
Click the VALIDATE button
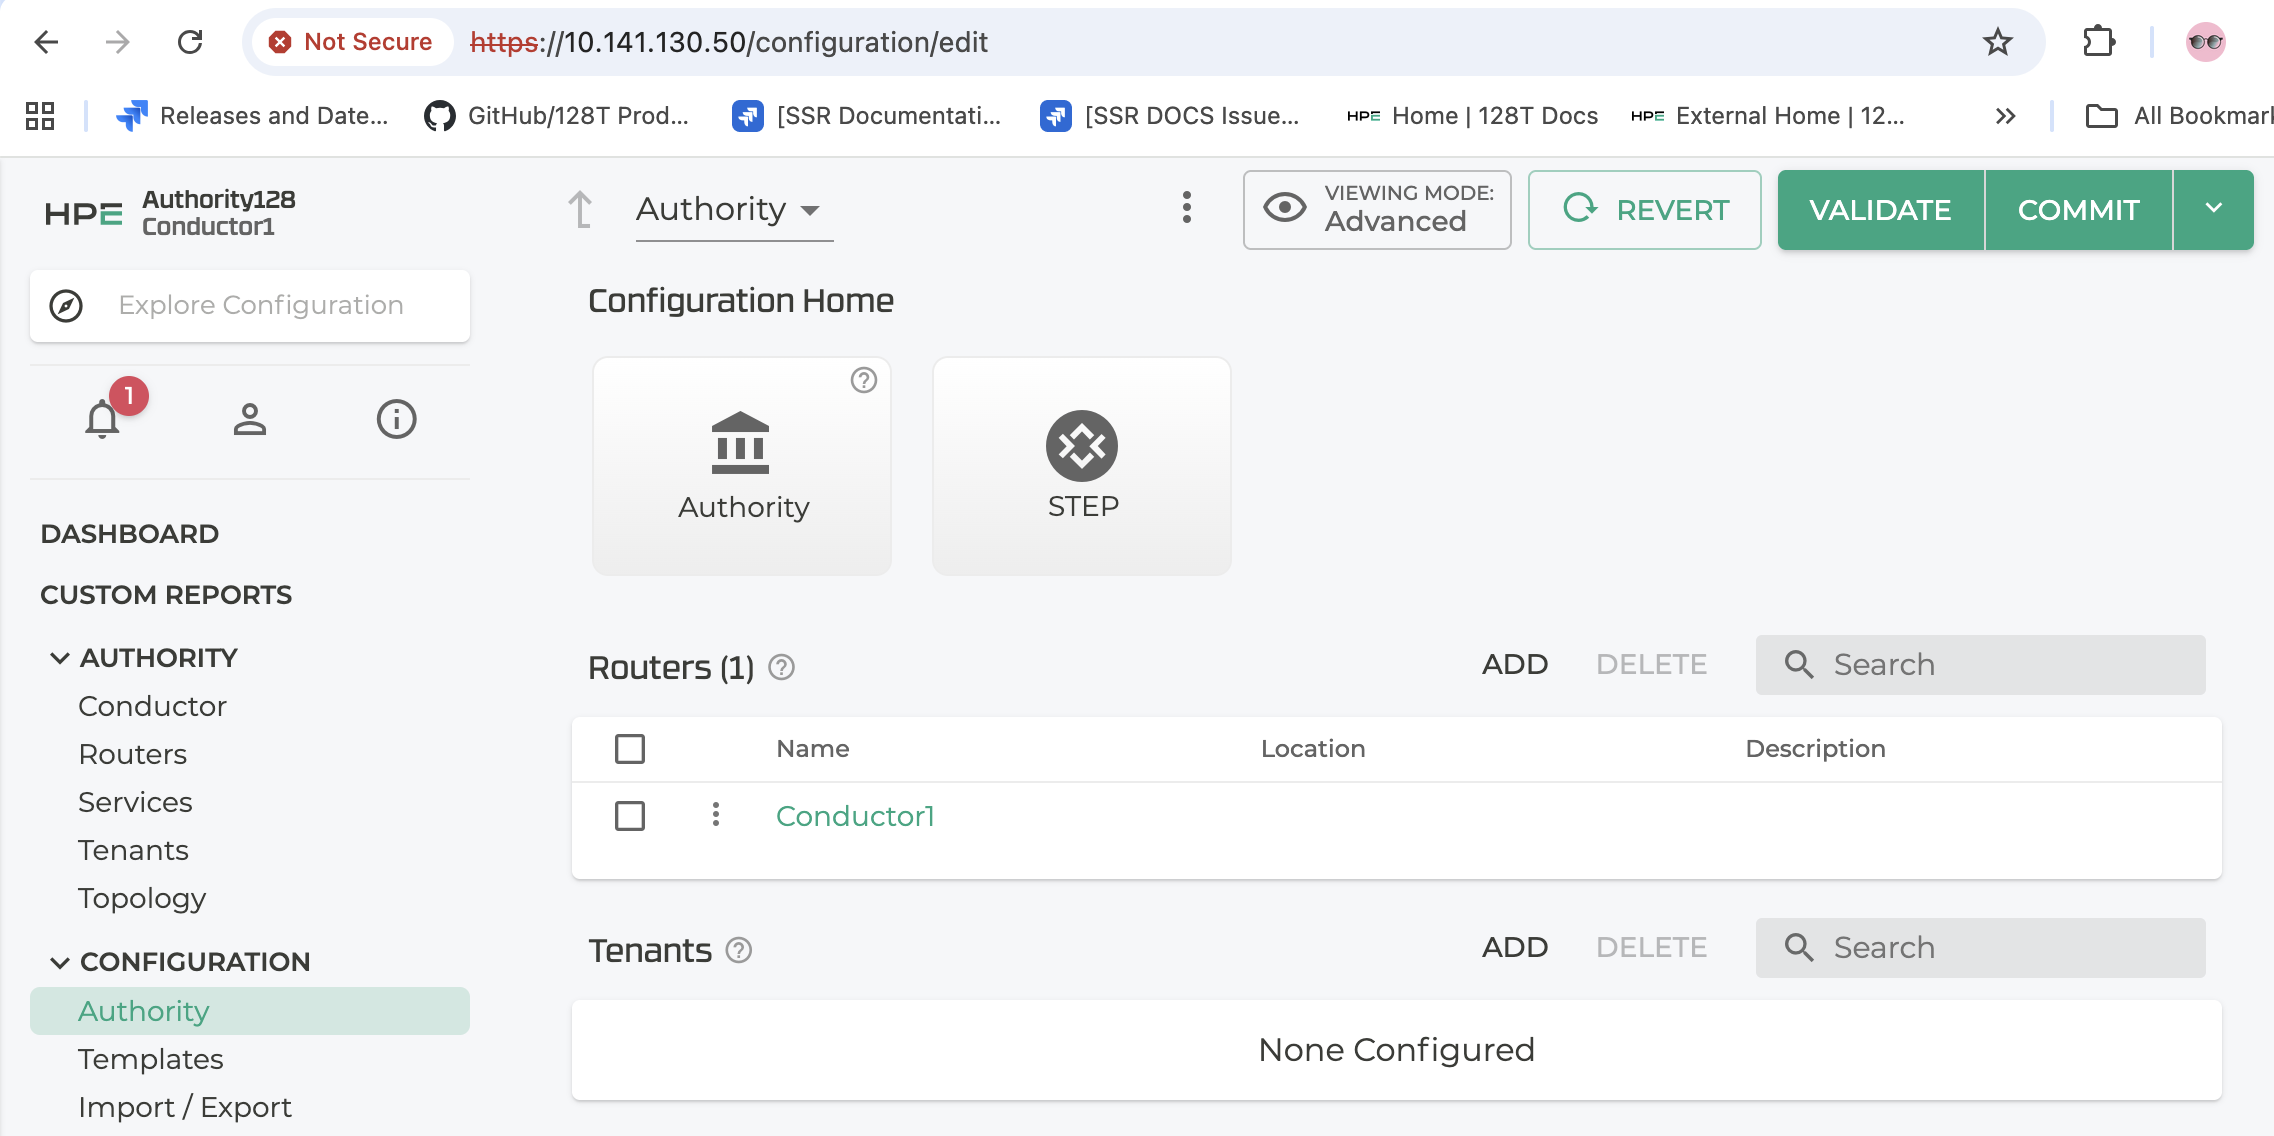pos(1880,209)
